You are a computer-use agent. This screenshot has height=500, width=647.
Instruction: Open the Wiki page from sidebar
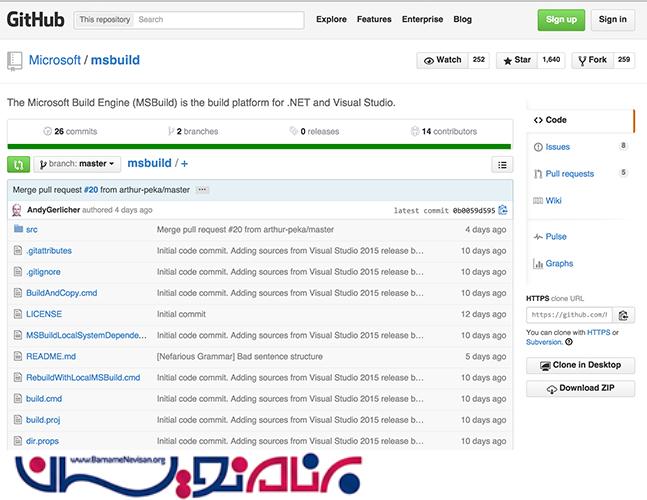pyautogui.click(x=553, y=201)
